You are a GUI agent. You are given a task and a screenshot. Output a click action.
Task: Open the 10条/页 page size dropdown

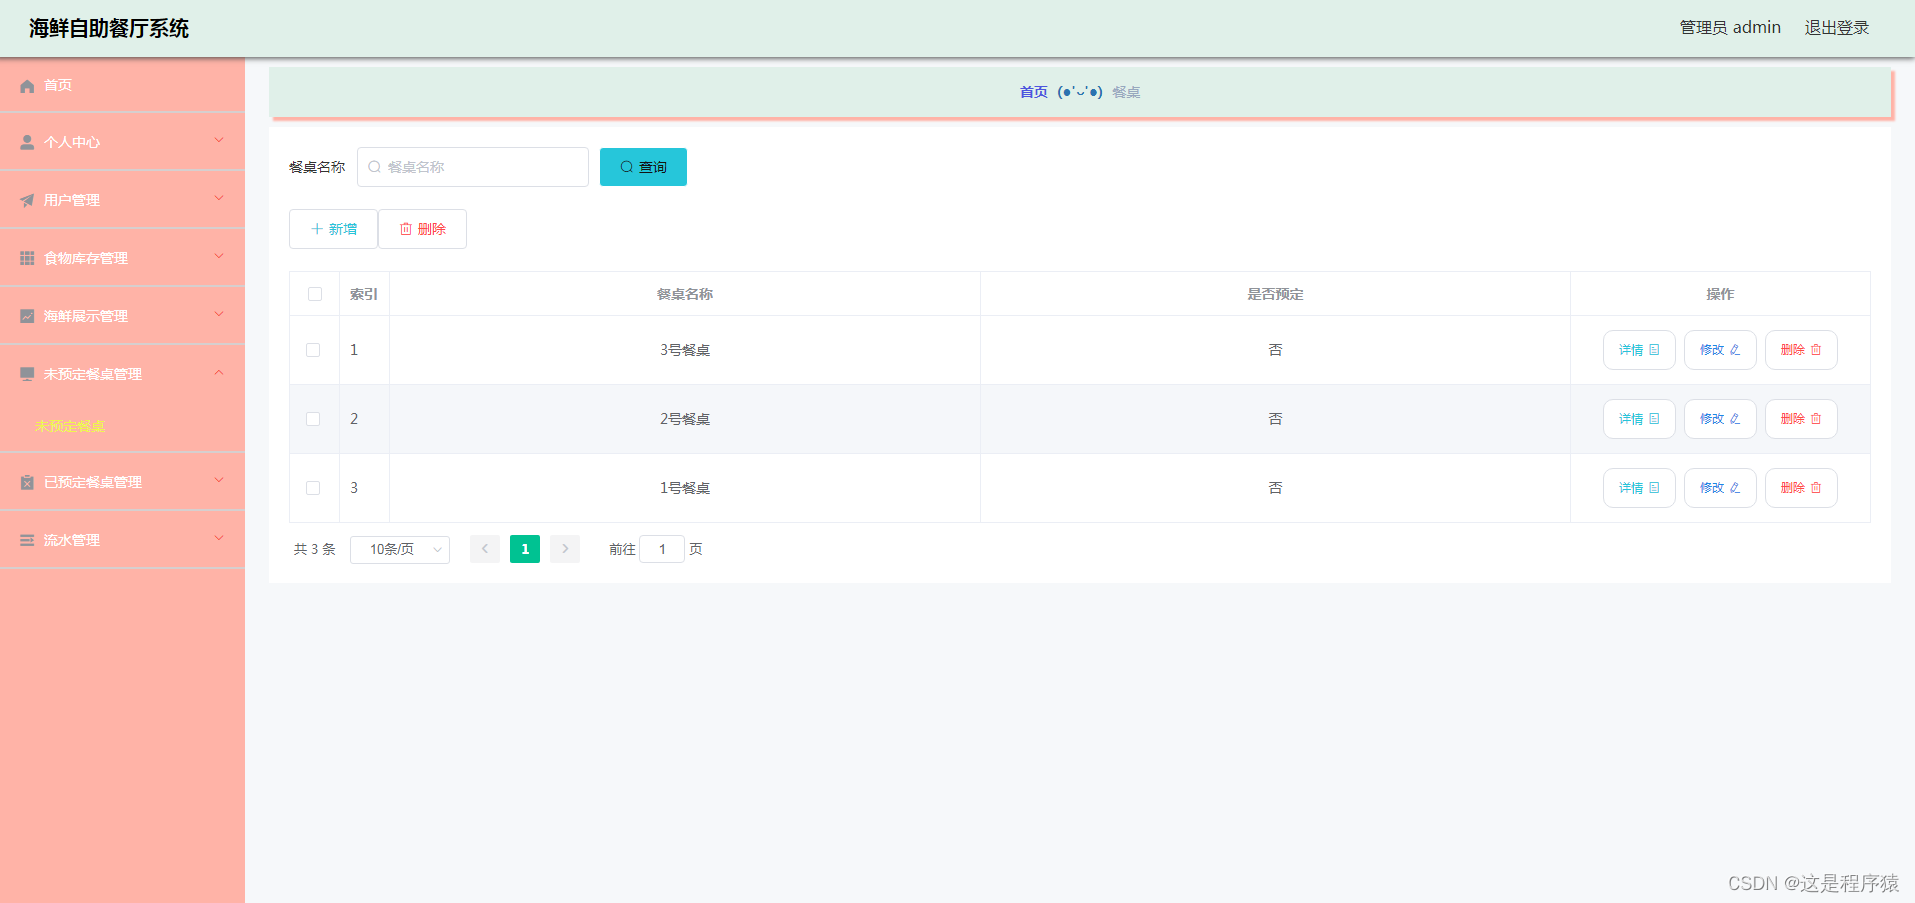tap(400, 550)
